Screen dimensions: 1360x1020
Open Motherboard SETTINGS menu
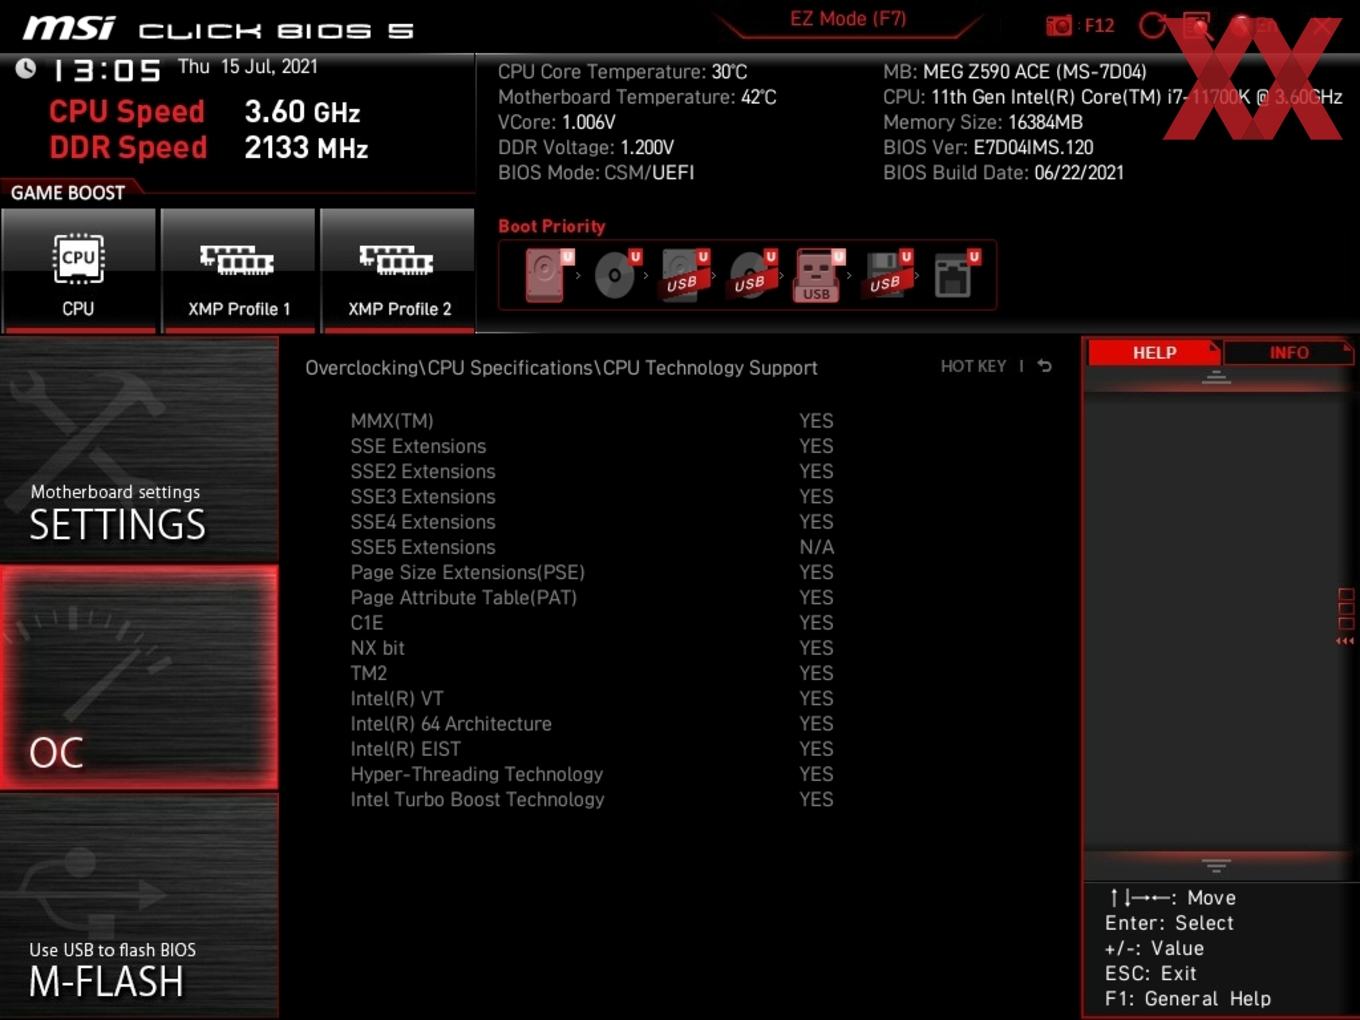tap(139, 449)
